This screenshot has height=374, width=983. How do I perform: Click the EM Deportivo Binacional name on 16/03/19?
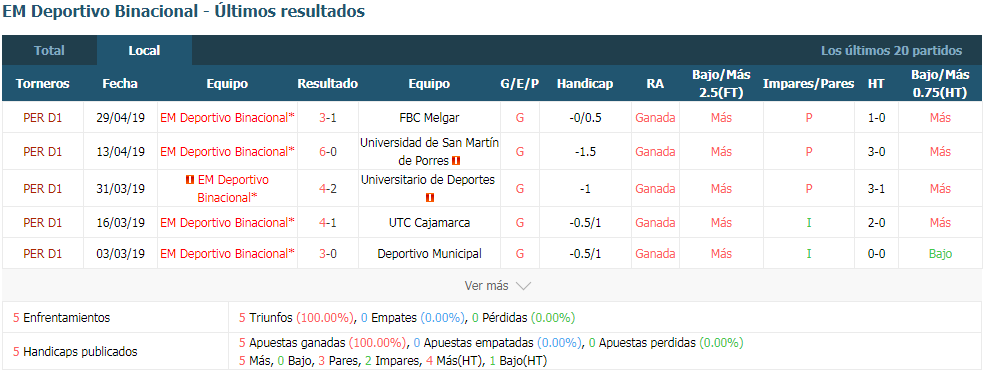coord(227,223)
